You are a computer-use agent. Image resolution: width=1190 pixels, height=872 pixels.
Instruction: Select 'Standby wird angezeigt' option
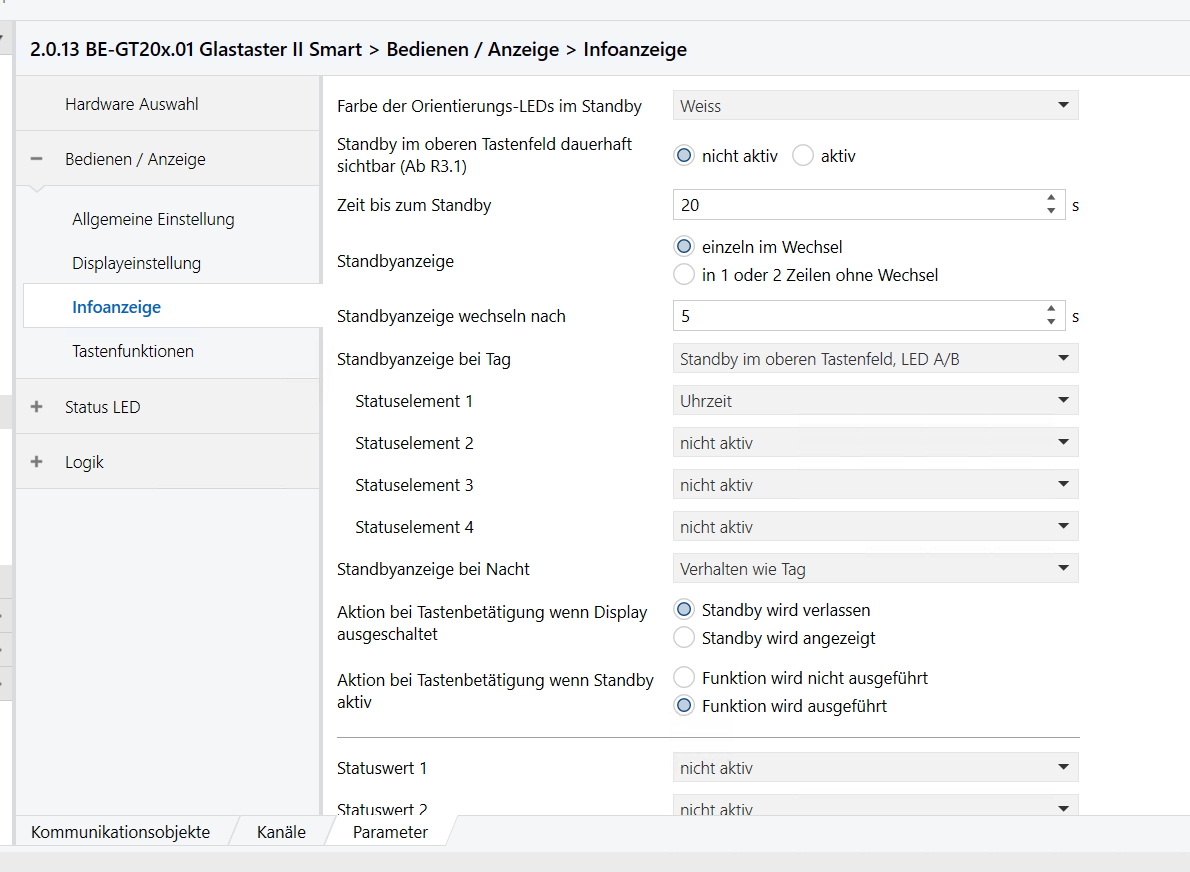pos(685,638)
